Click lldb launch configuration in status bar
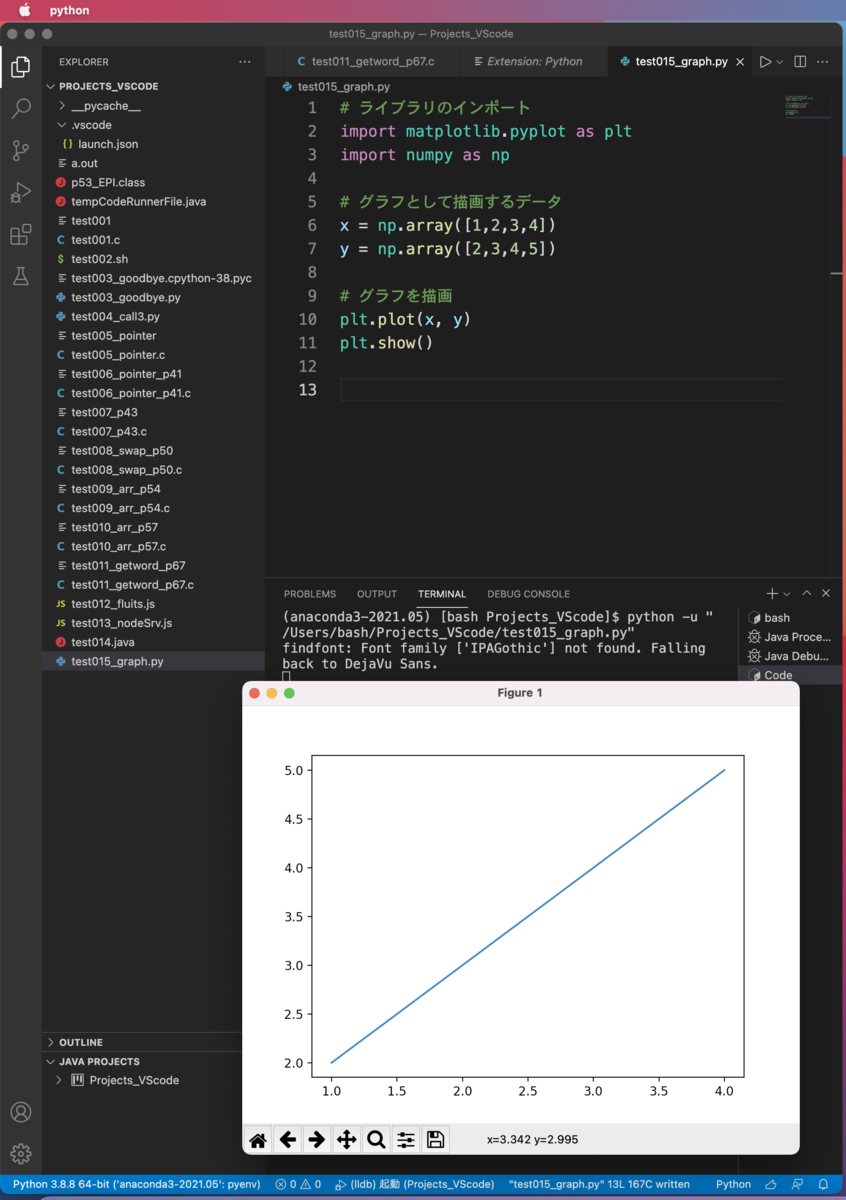 click(x=414, y=1184)
